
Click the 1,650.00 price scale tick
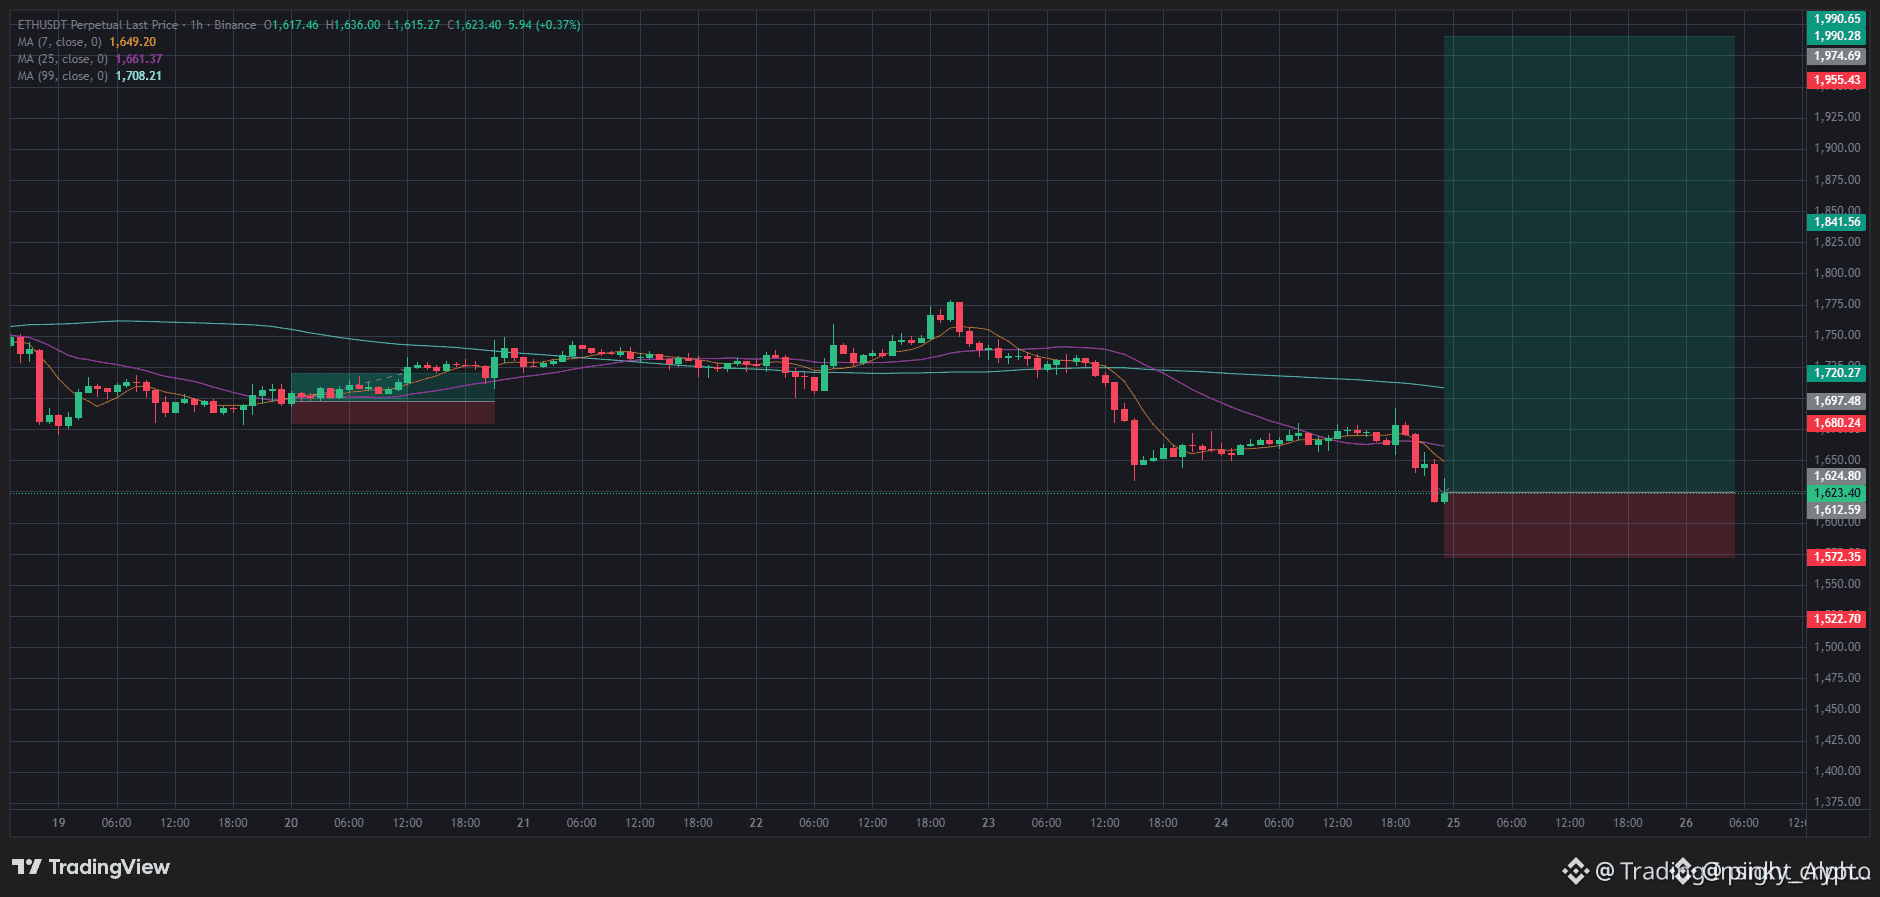click(x=1837, y=460)
